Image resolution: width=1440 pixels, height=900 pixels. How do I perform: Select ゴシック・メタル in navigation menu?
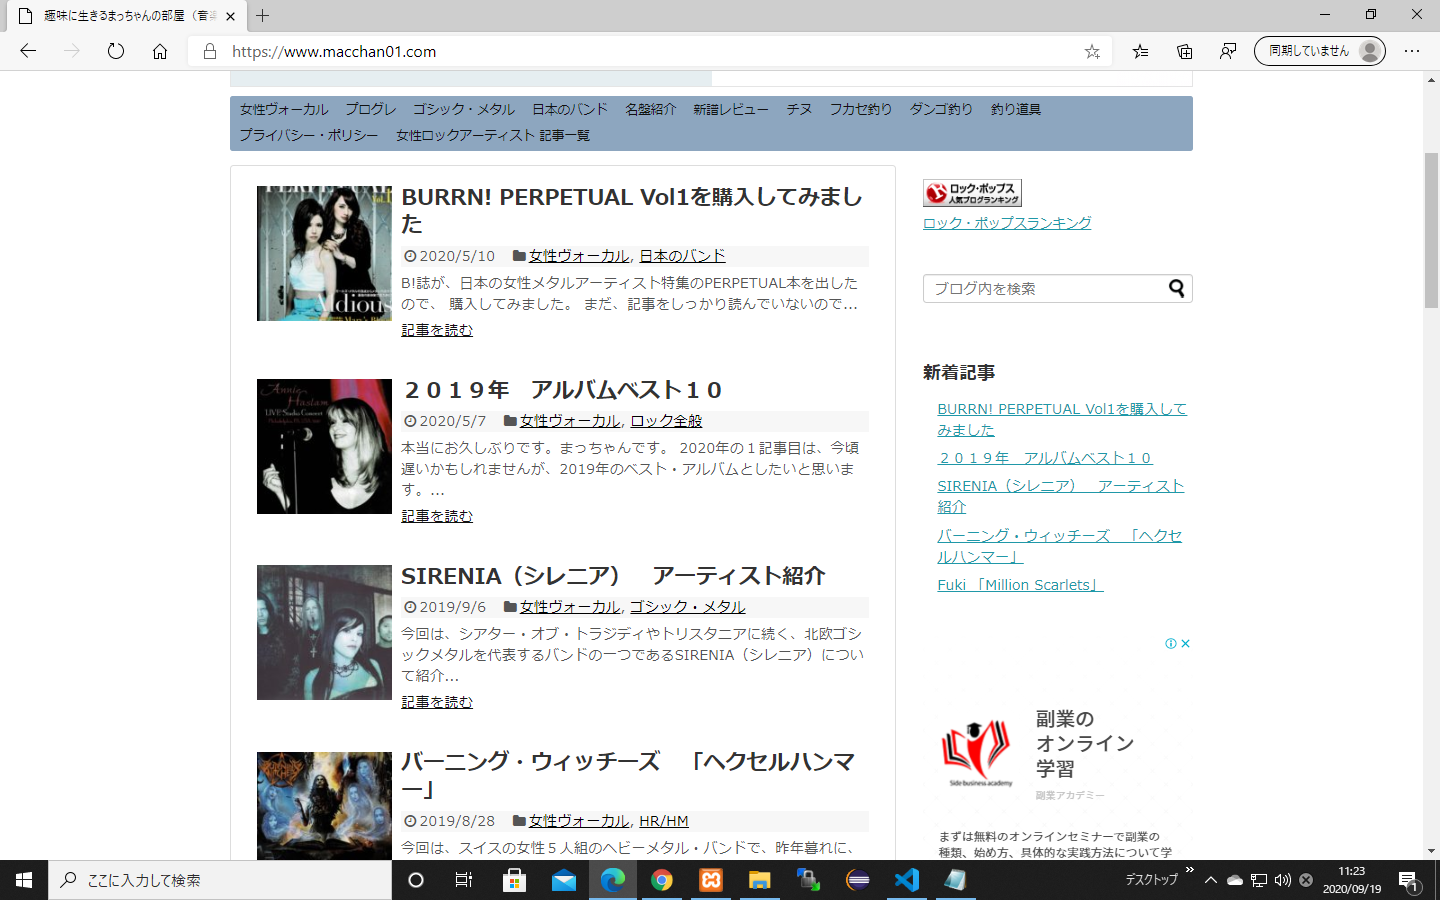click(463, 109)
